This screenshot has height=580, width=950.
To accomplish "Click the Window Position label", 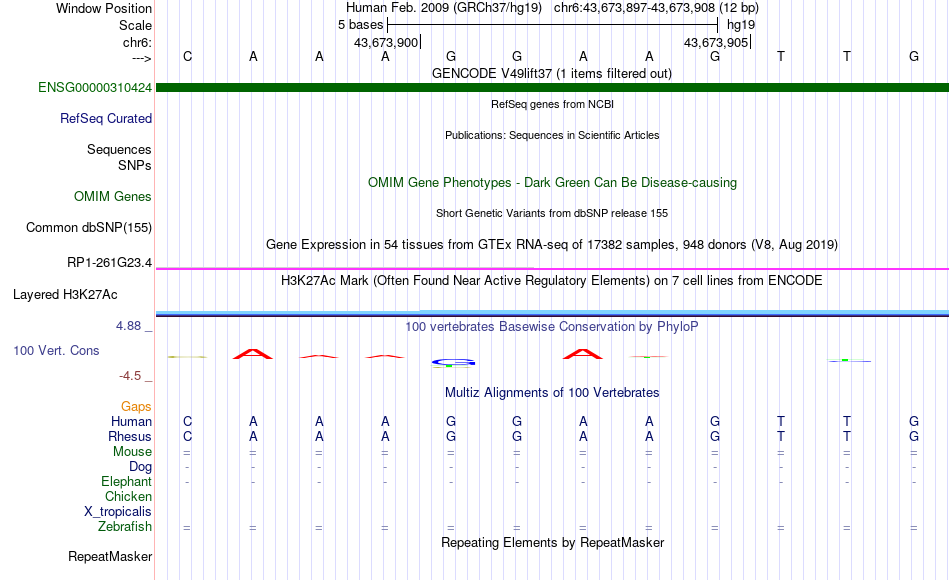I will click(104, 8).
